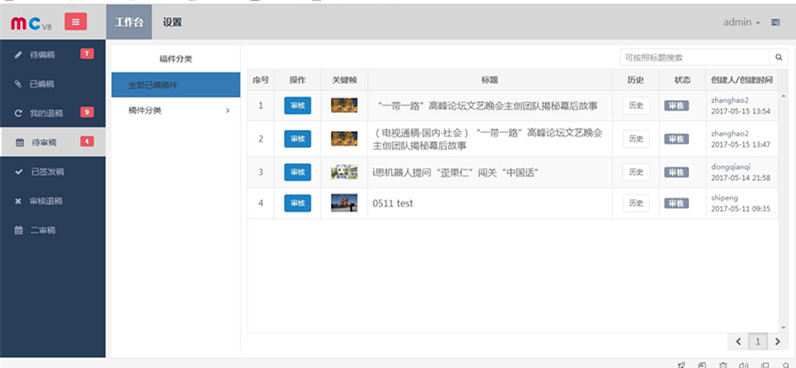
Task: Open 已签发稿 with the checkmark icon
Action: point(53,172)
